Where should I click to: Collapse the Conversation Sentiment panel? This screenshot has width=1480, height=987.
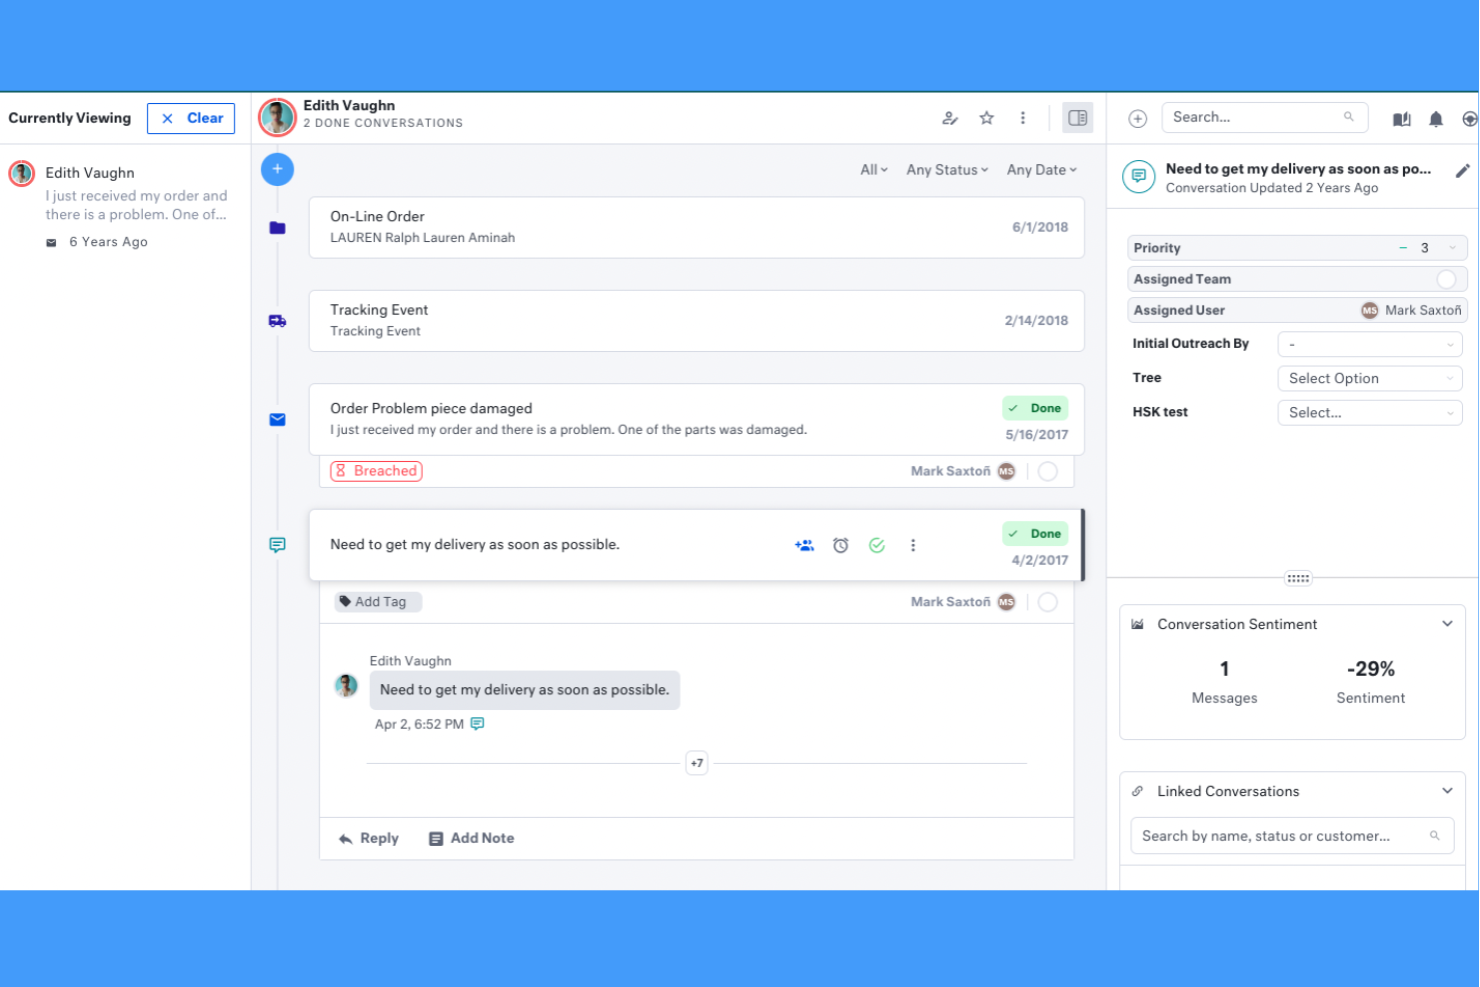point(1447,623)
